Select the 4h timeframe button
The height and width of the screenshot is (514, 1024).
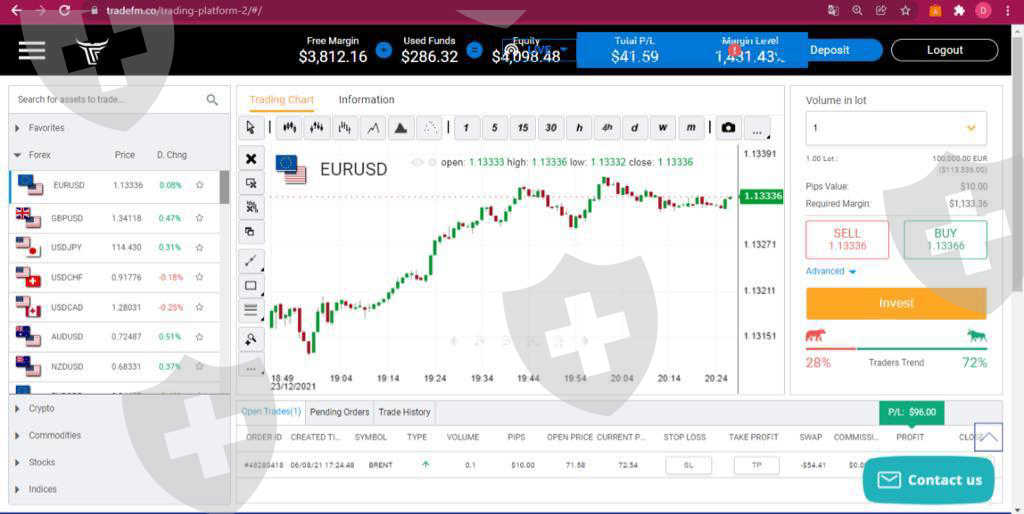pos(607,127)
